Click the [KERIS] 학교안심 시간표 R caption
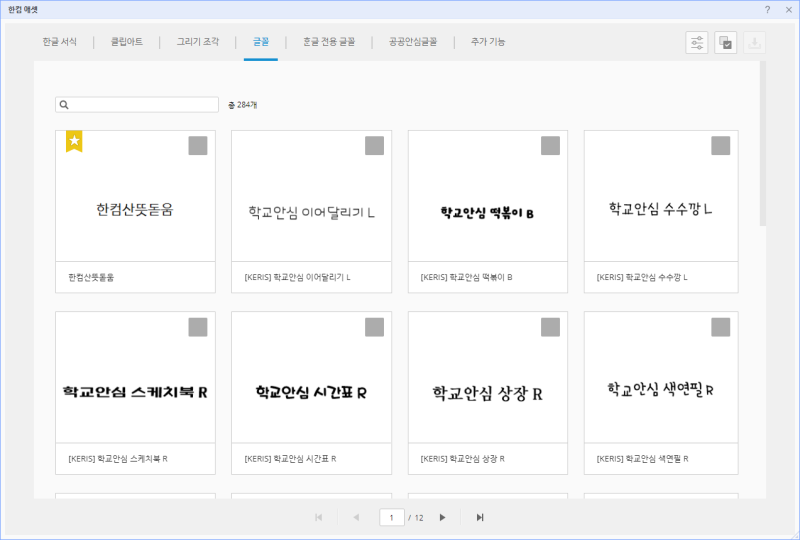Screen dimensions: 800x540 [x=290, y=459]
